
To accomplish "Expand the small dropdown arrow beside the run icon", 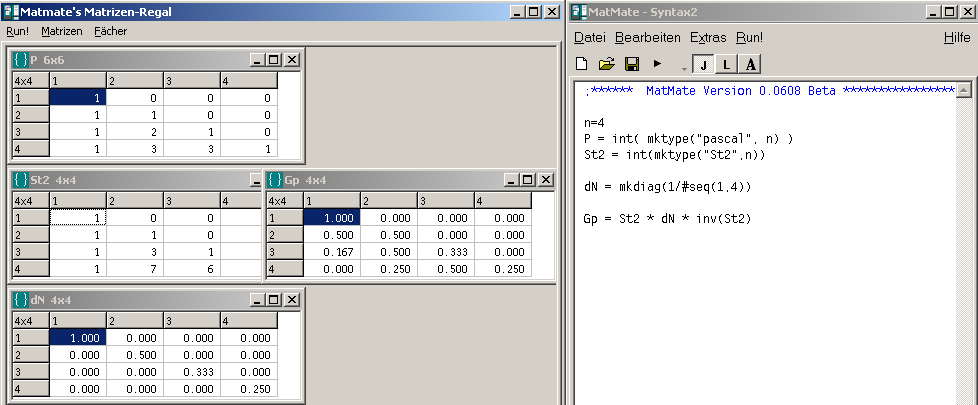I will tap(684, 67).
